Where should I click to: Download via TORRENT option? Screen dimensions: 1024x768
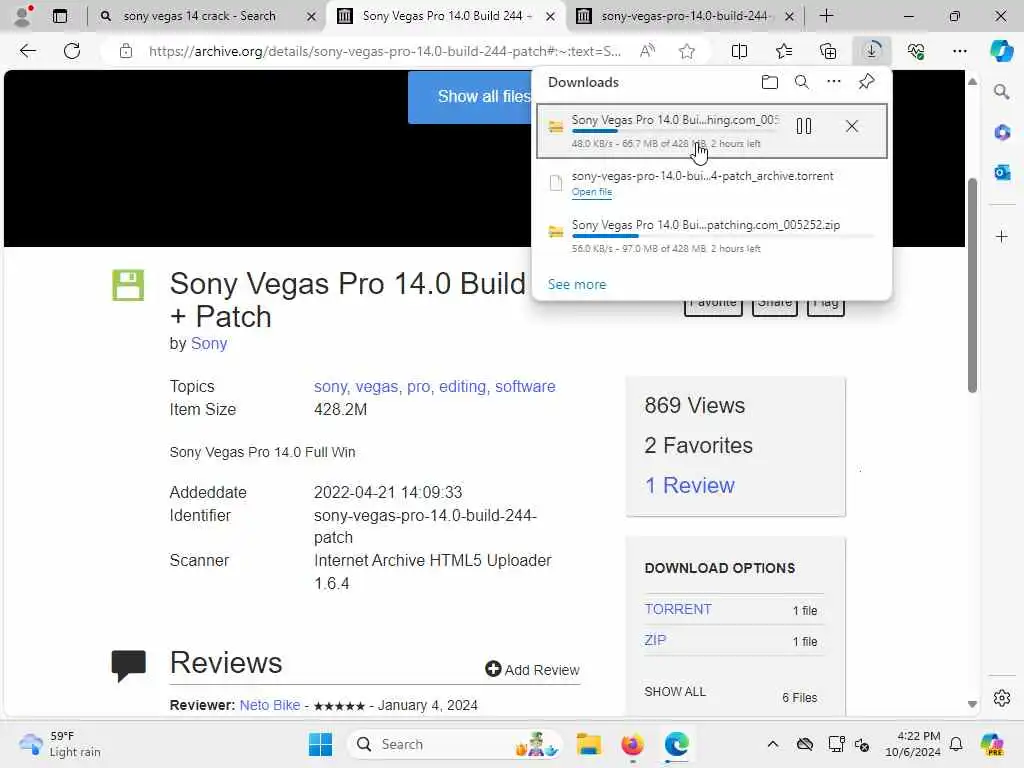678,609
